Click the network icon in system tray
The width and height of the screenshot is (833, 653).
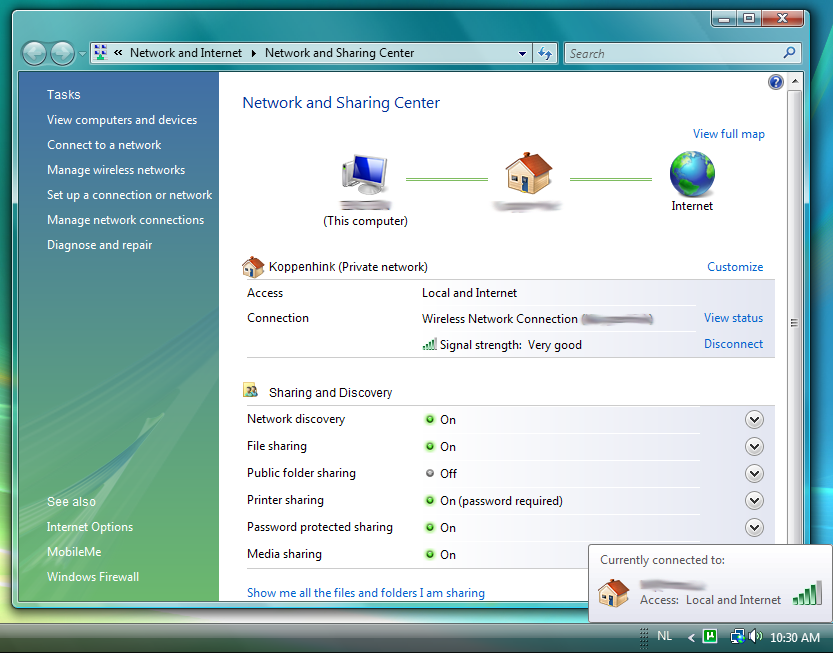pyautogui.click(x=737, y=636)
